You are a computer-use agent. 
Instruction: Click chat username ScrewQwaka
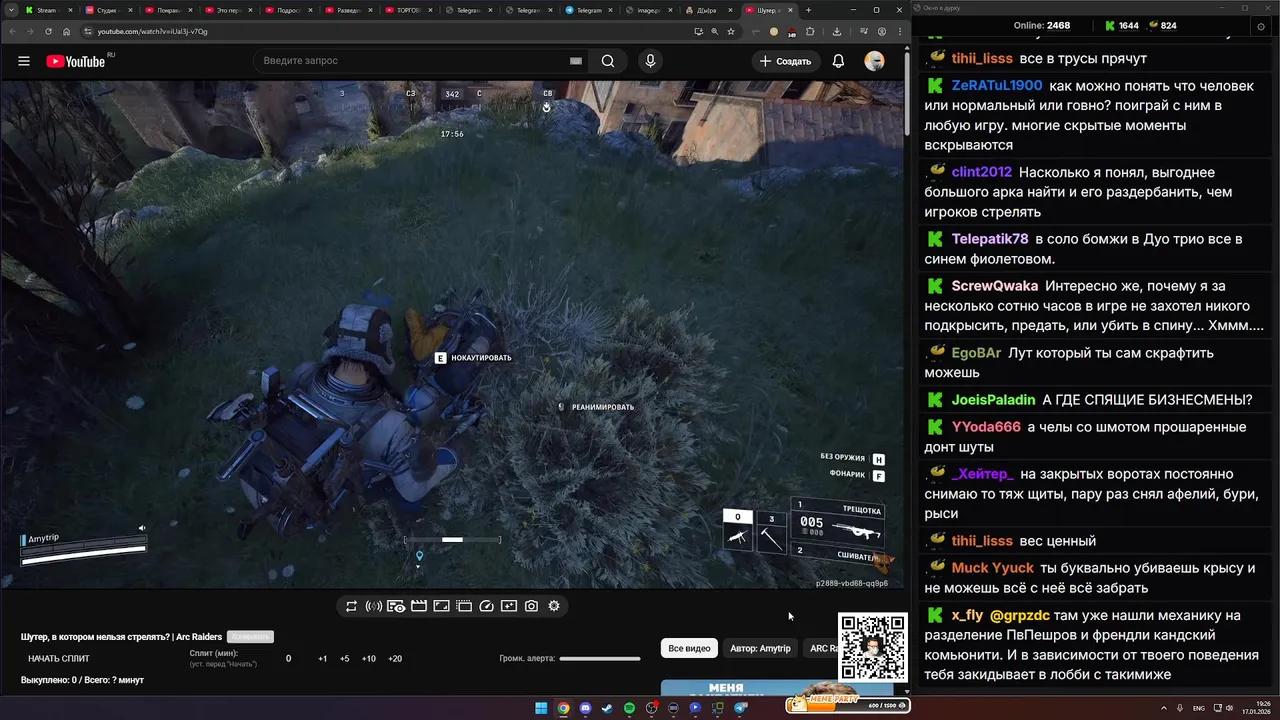pyautogui.click(x=995, y=286)
